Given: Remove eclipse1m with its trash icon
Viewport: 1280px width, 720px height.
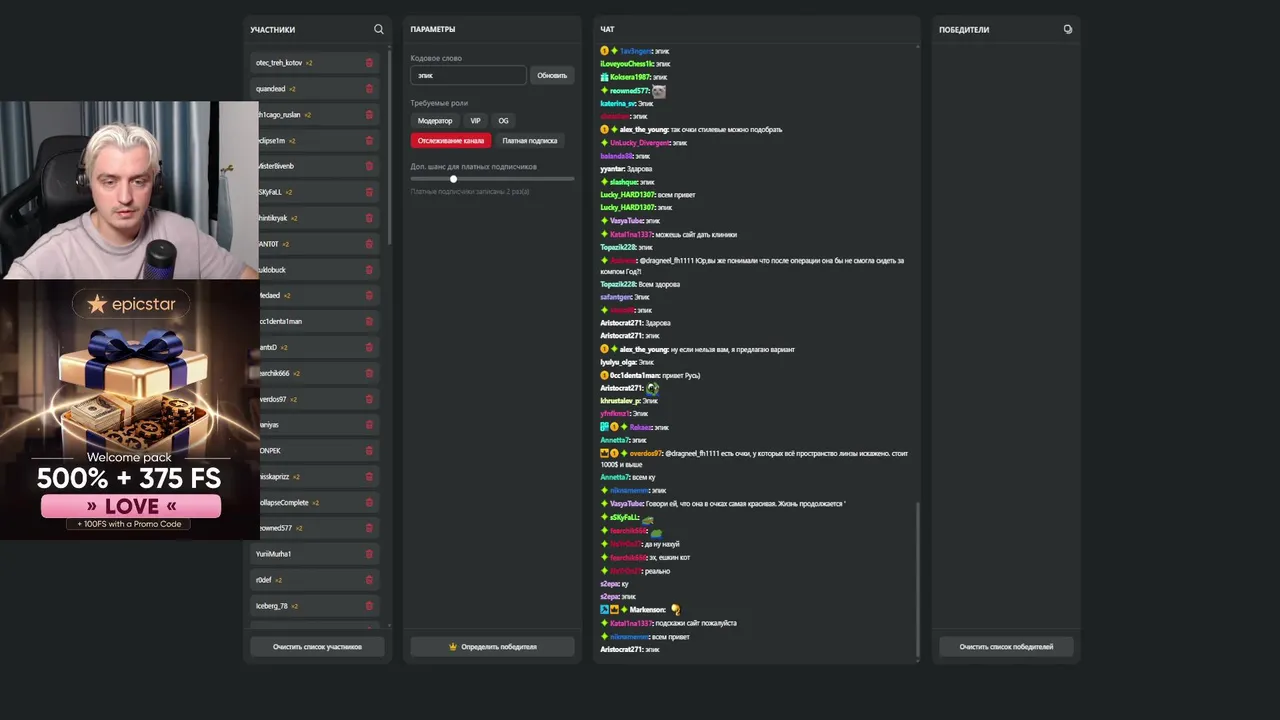Looking at the screenshot, I should 369,141.
